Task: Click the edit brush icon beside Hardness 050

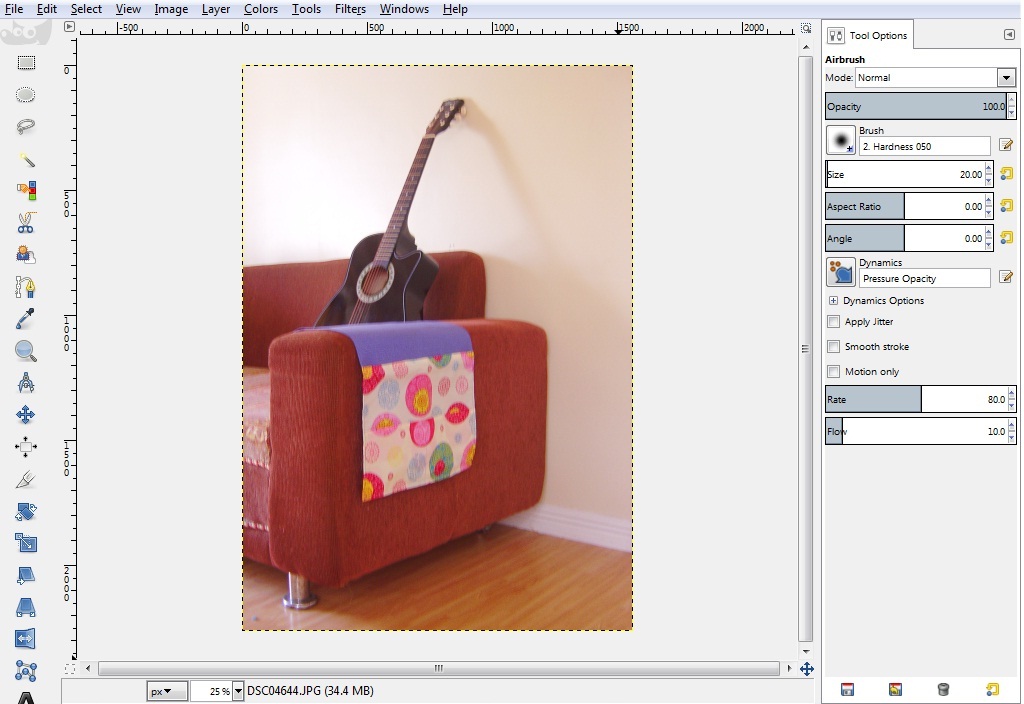Action: point(1006,145)
